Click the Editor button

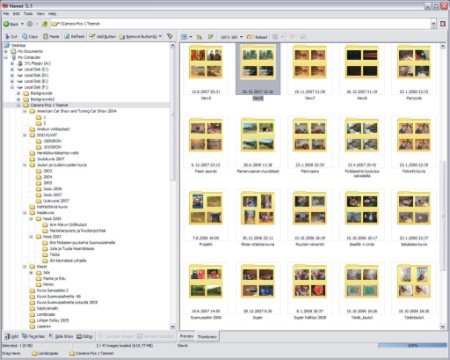pos(84,336)
